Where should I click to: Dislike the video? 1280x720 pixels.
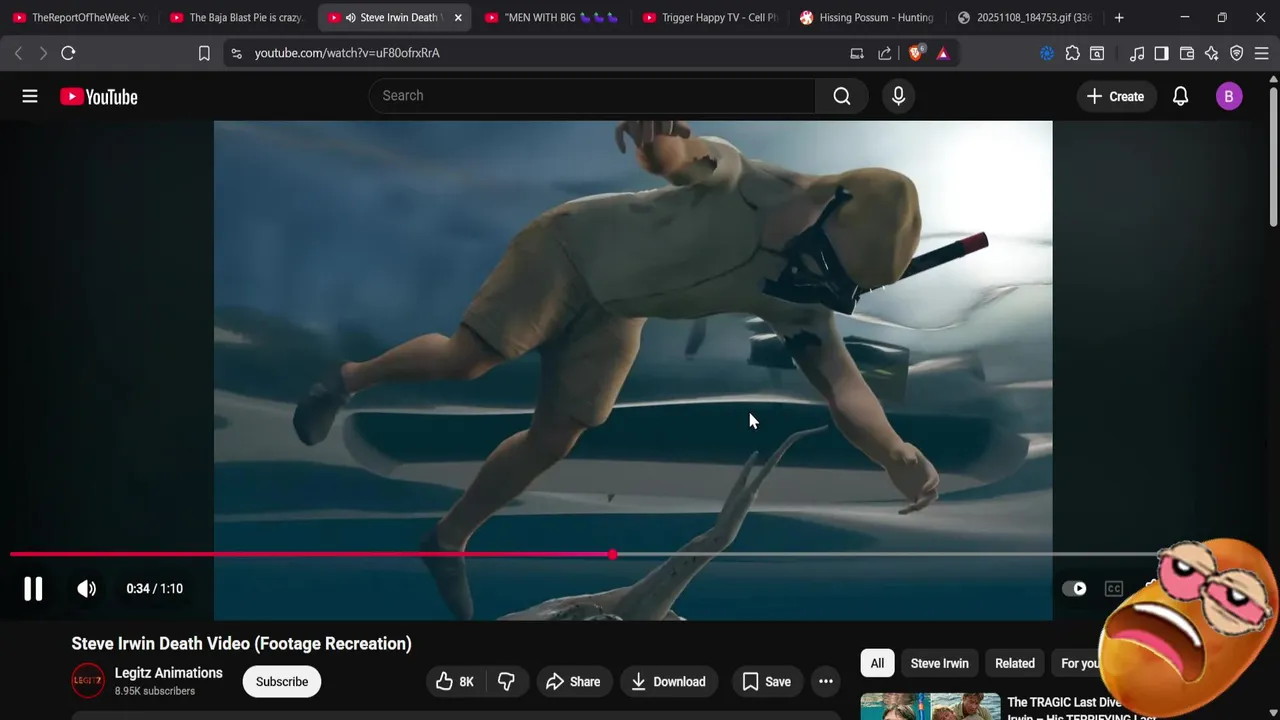click(x=507, y=682)
